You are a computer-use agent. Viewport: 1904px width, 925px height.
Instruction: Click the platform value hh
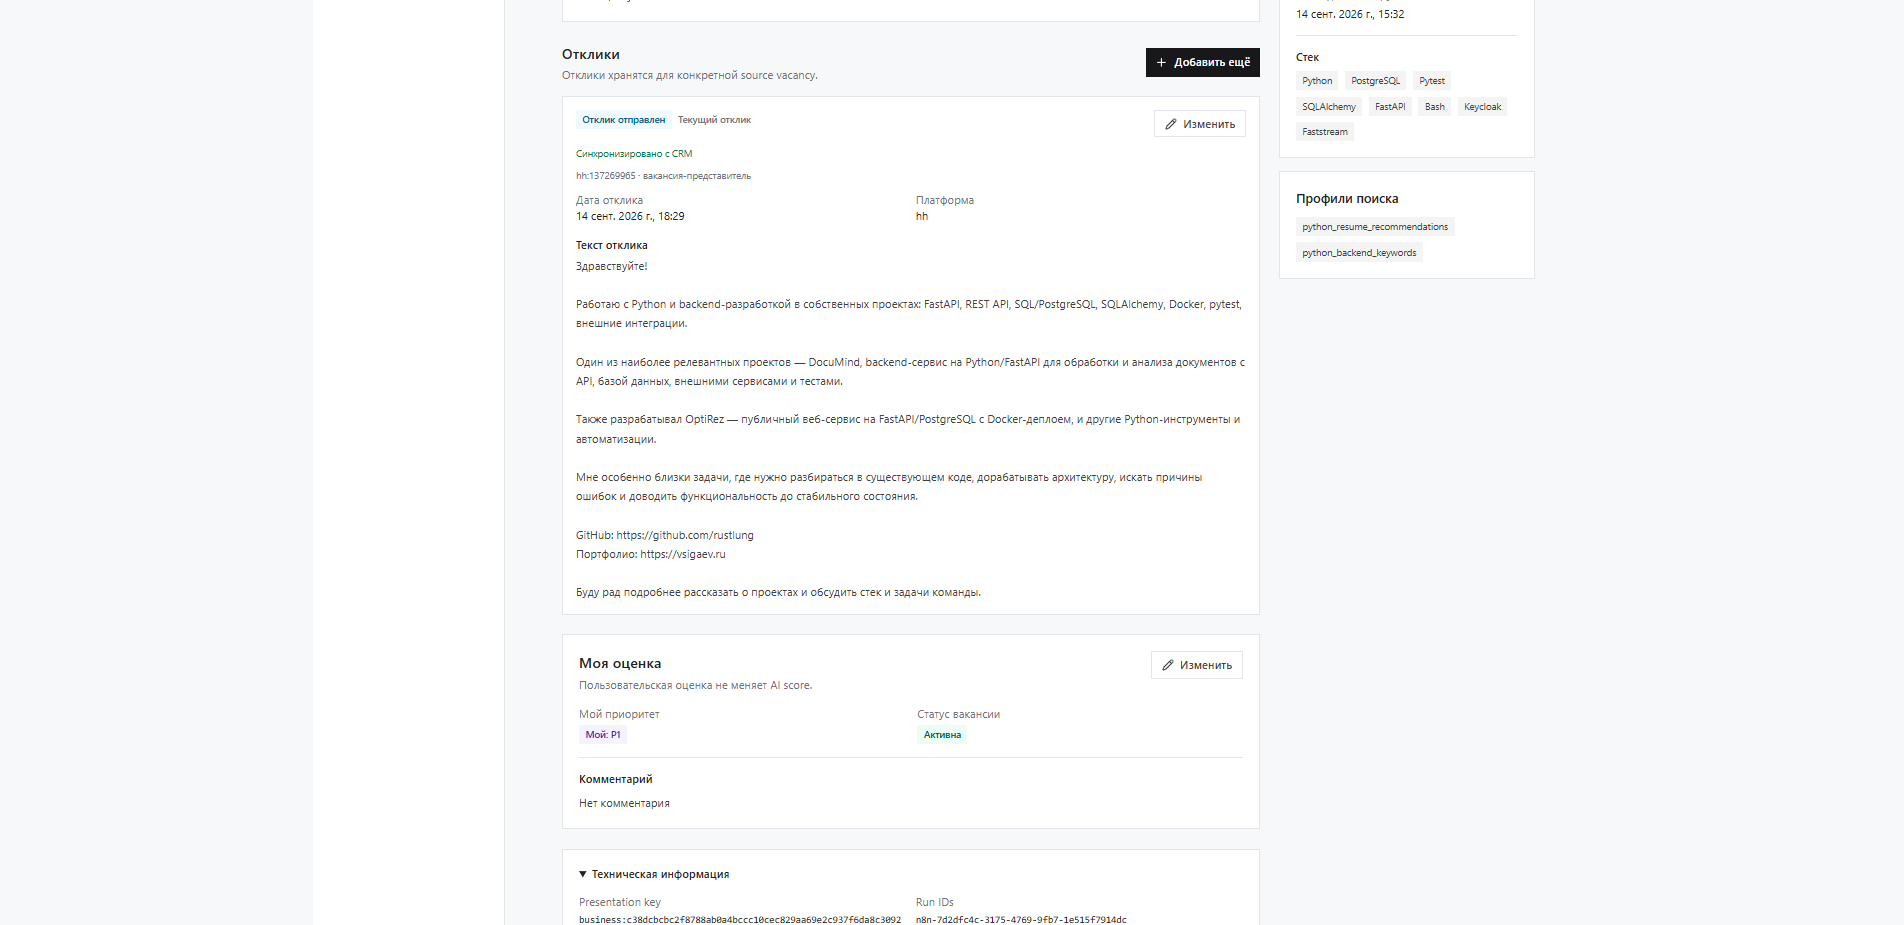point(922,216)
